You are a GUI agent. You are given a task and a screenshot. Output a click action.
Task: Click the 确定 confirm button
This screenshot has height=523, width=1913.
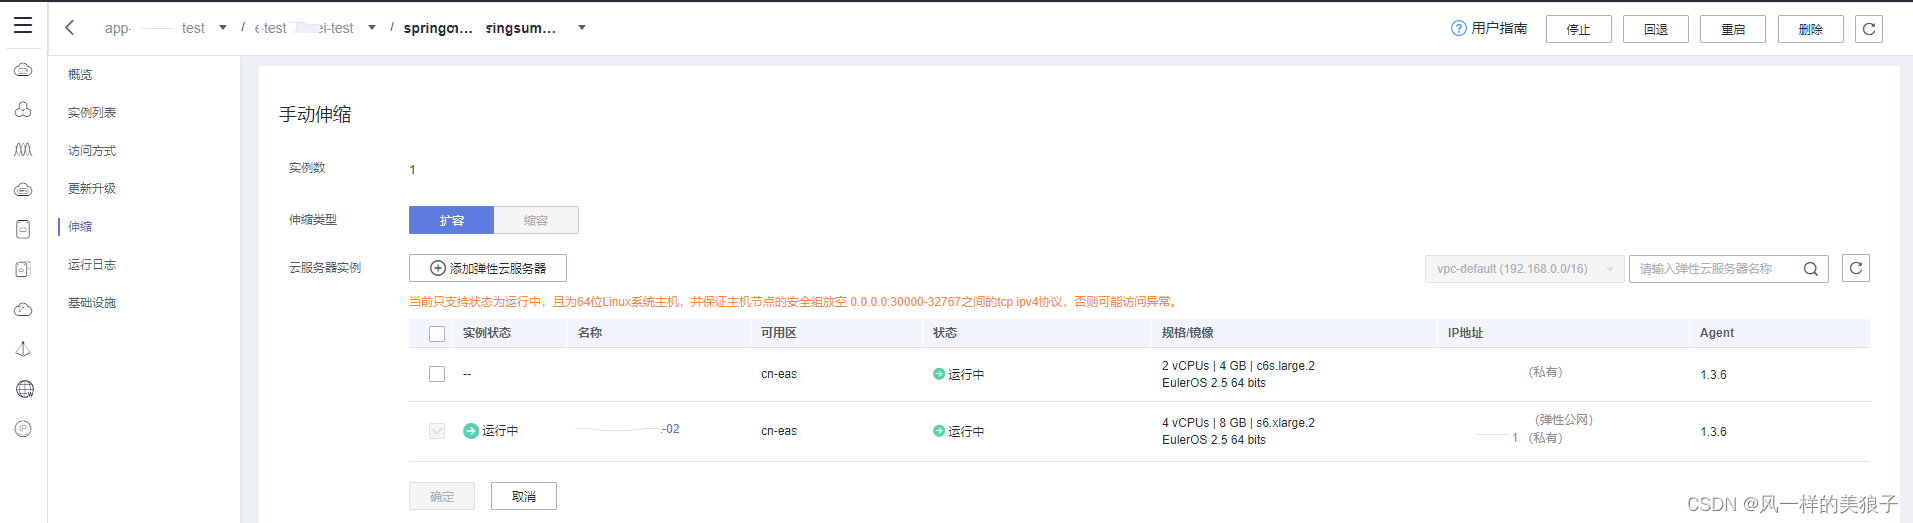coord(442,496)
